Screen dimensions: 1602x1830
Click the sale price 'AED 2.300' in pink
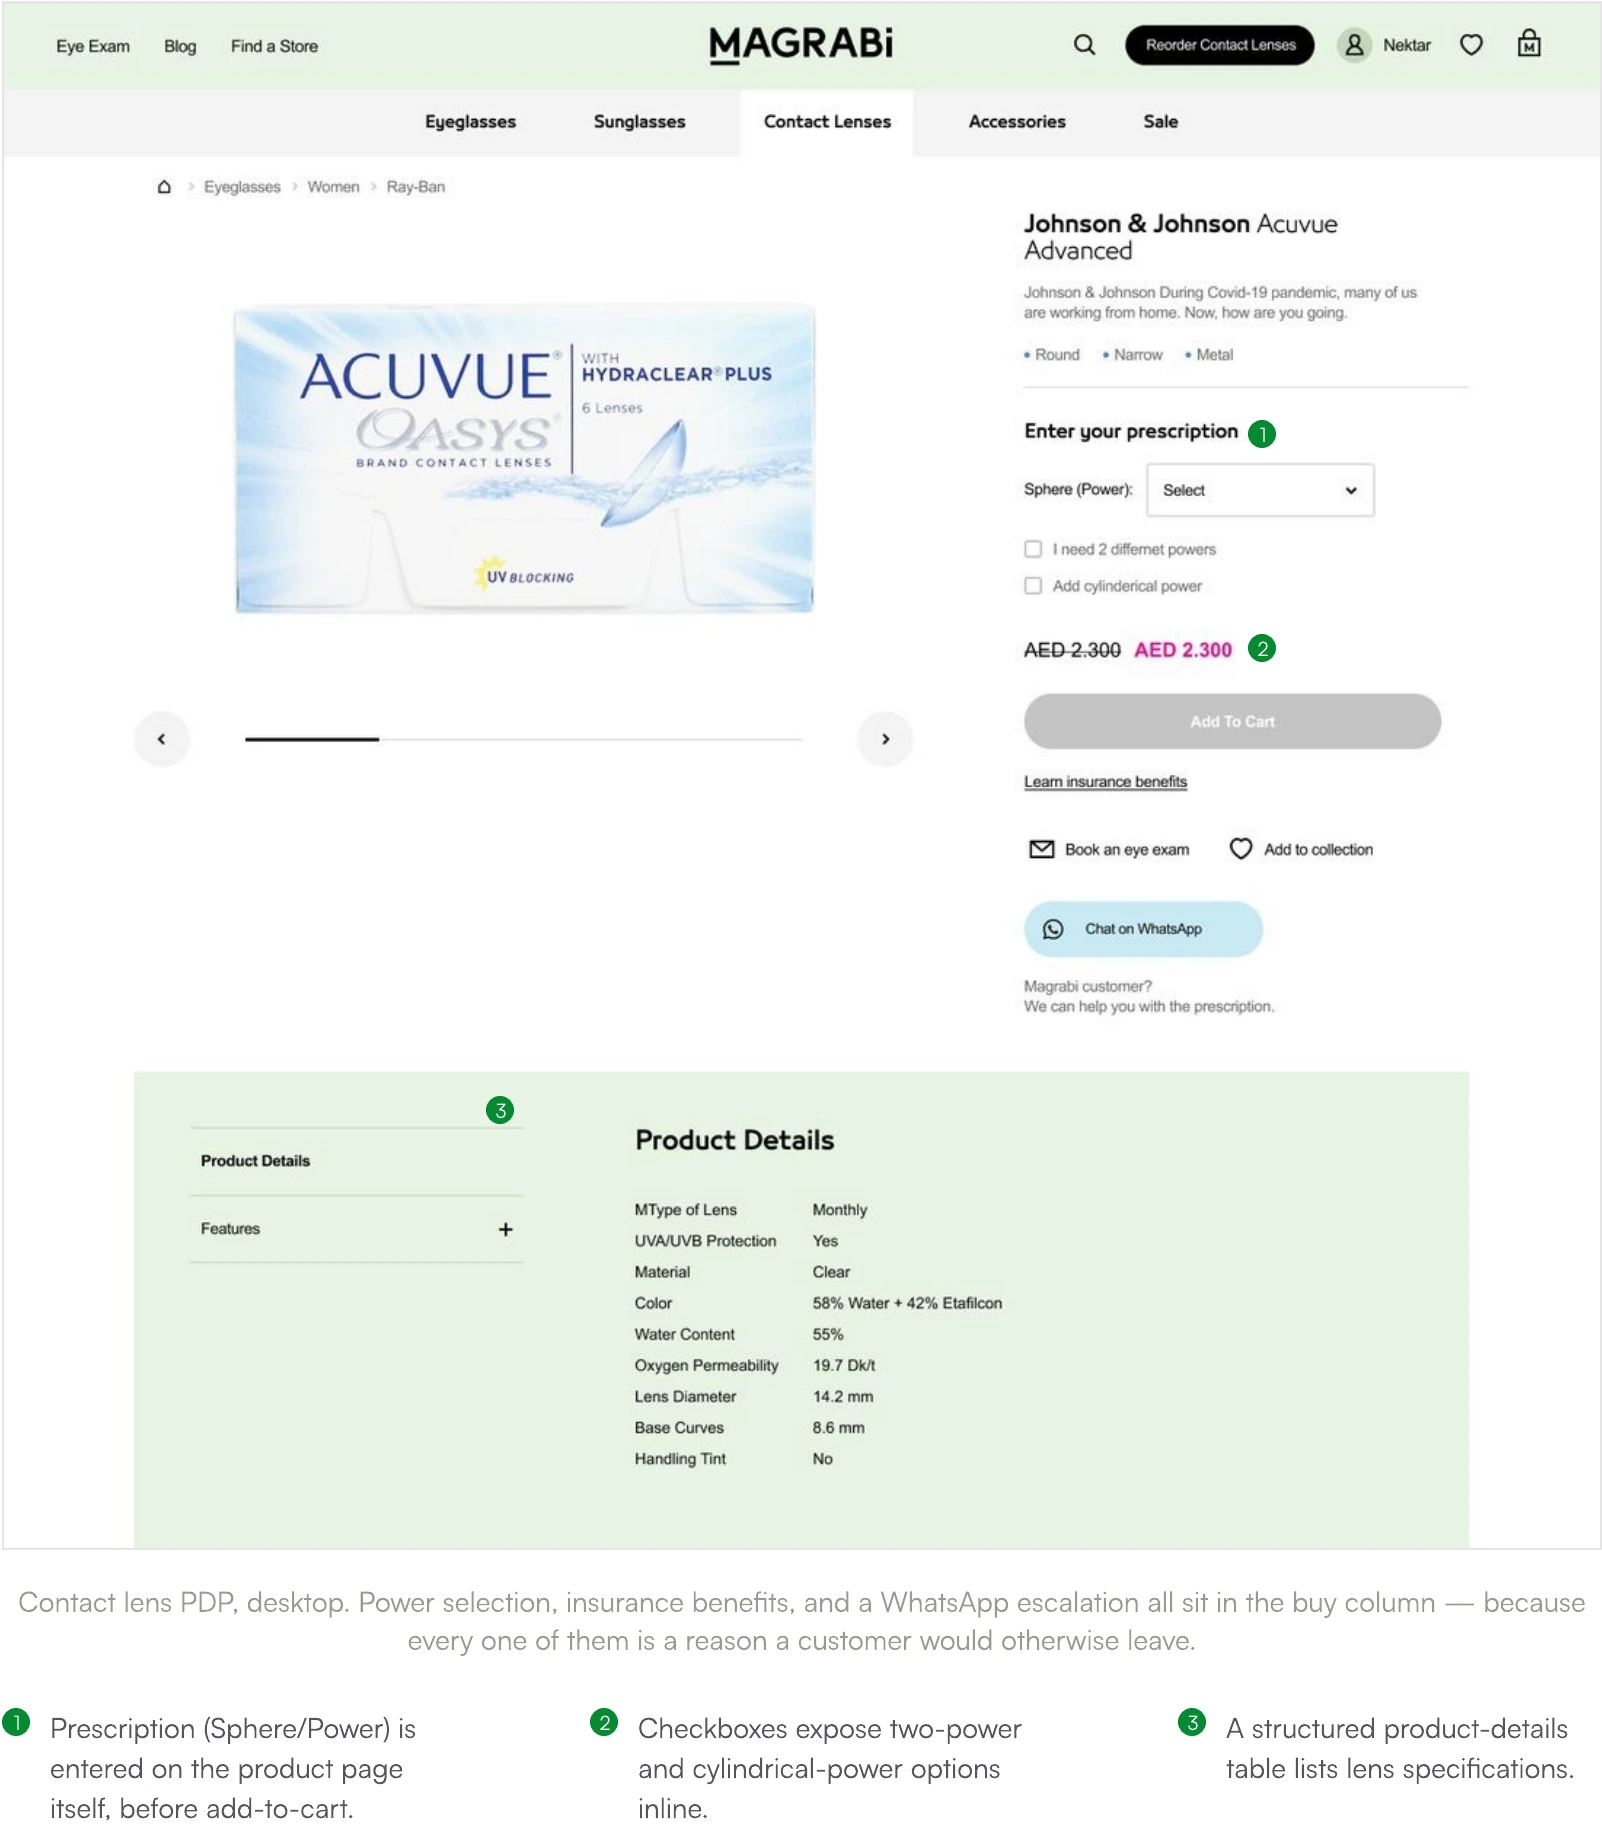pyautogui.click(x=1183, y=650)
